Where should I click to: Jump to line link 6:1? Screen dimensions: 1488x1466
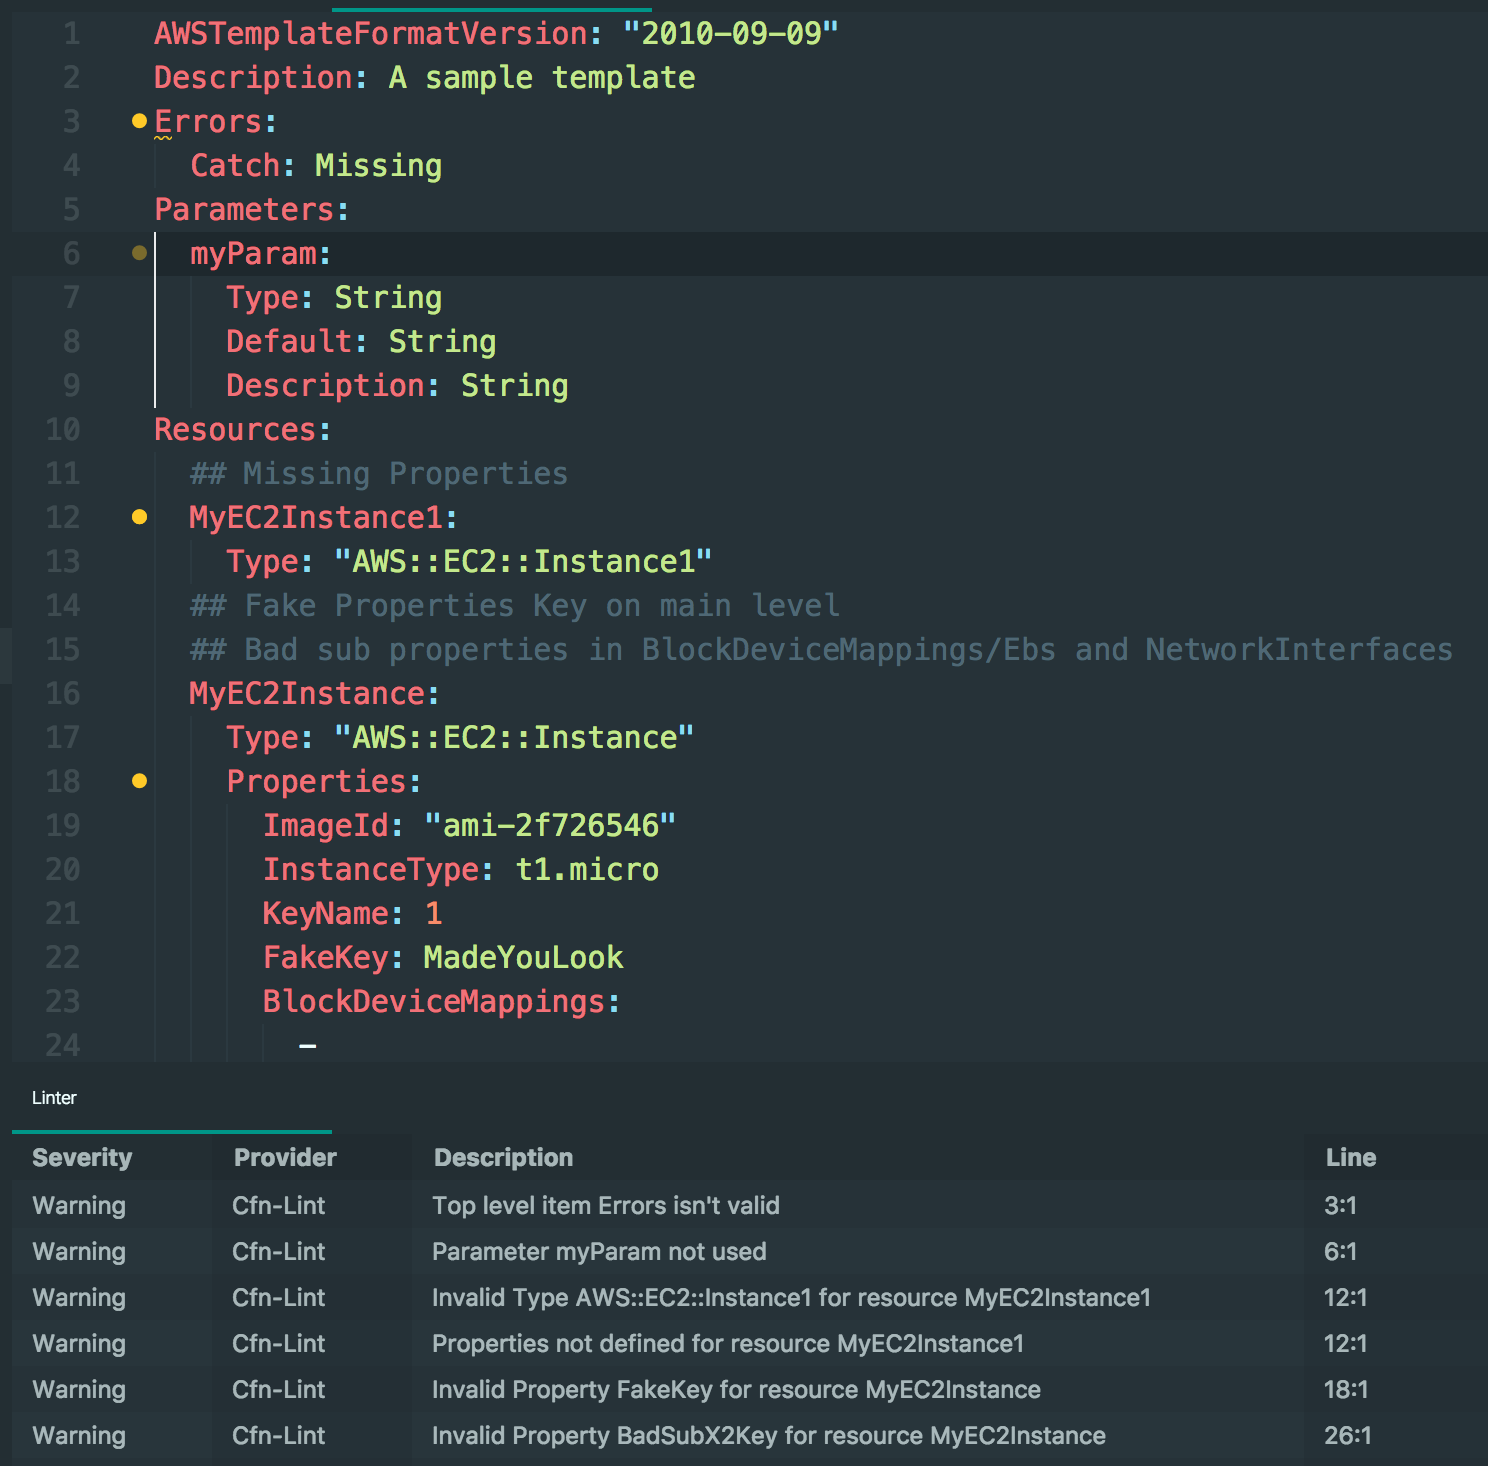coord(1340,1251)
